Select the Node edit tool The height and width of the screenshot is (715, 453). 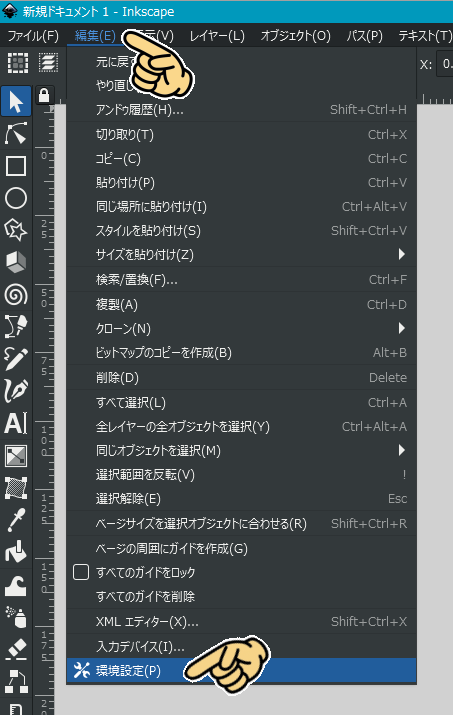16,133
